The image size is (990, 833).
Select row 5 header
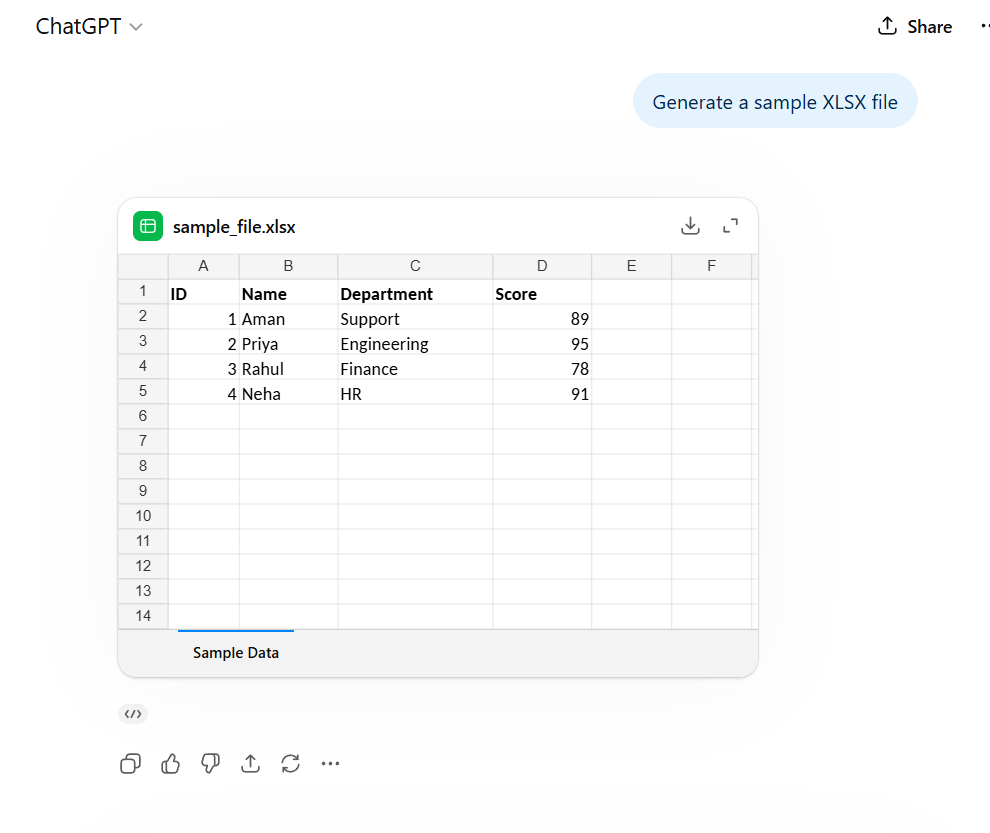[143, 391]
